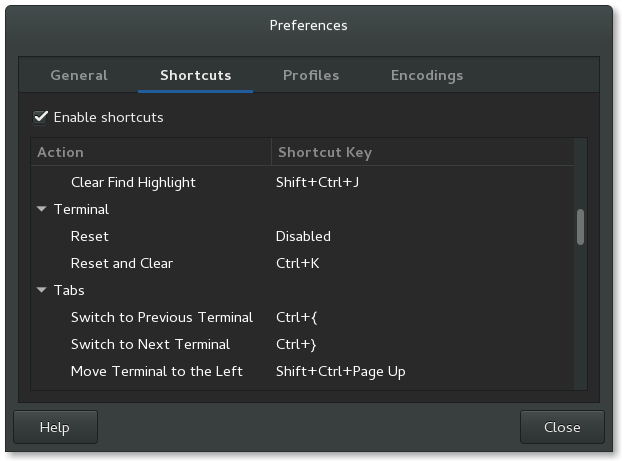This screenshot has height=461, width=622.
Task: Click the vertical scrollbar thumb
Action: 580,226
